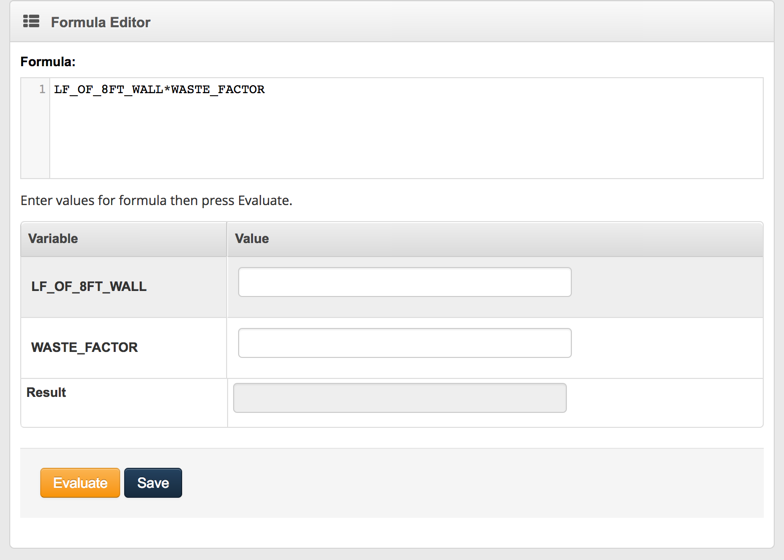784x560 pixels.
Task: Click the Formula: label above the editor
Action: point(48,62)
